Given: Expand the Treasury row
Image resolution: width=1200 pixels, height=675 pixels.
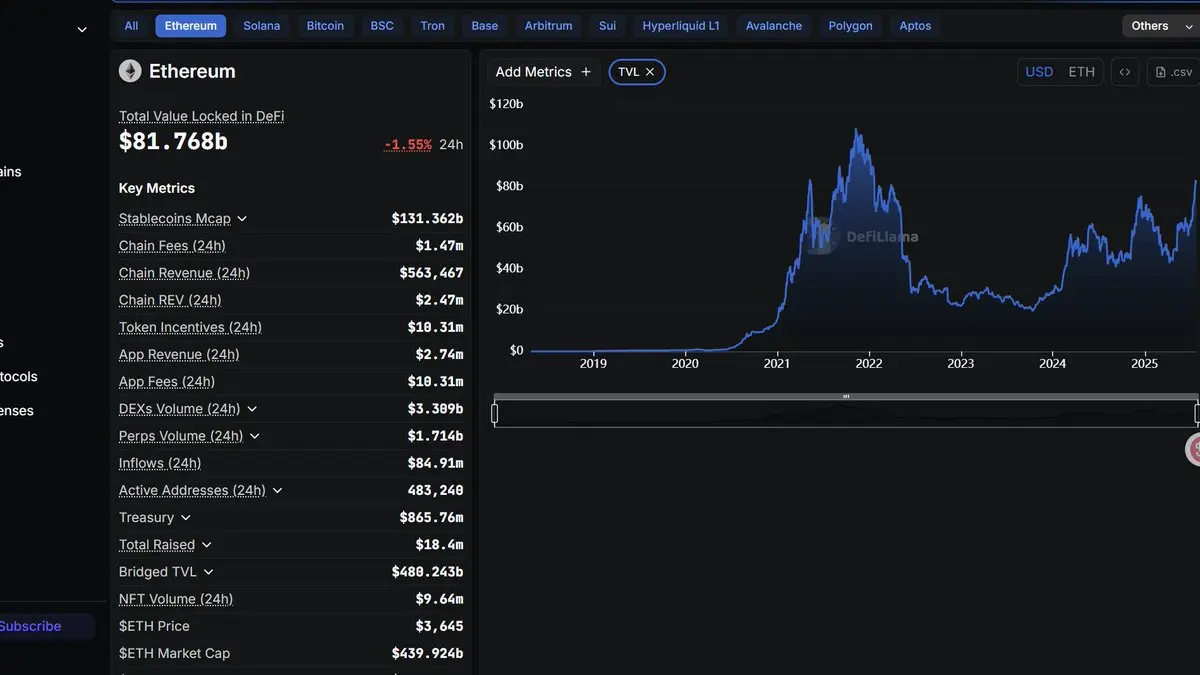Looking at the screenshot, I should point(185,518).
